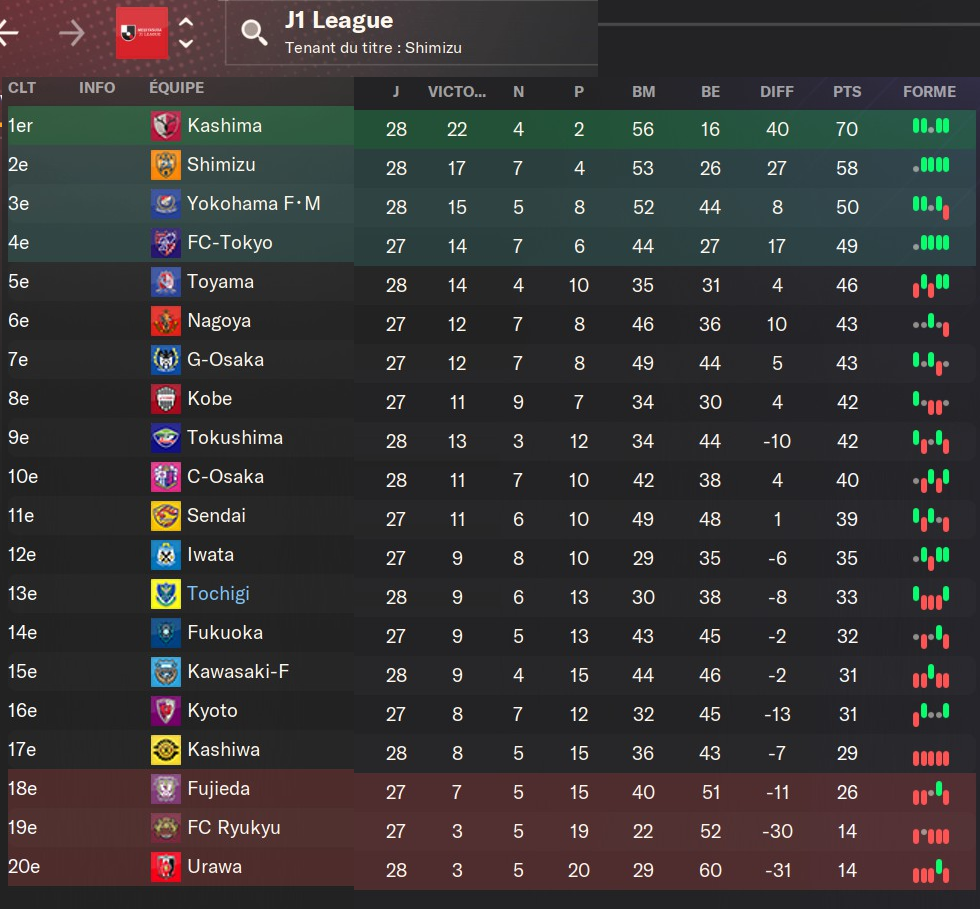
Task: Go to previous competition with up chevron
Action: click(x=186, y=22)
